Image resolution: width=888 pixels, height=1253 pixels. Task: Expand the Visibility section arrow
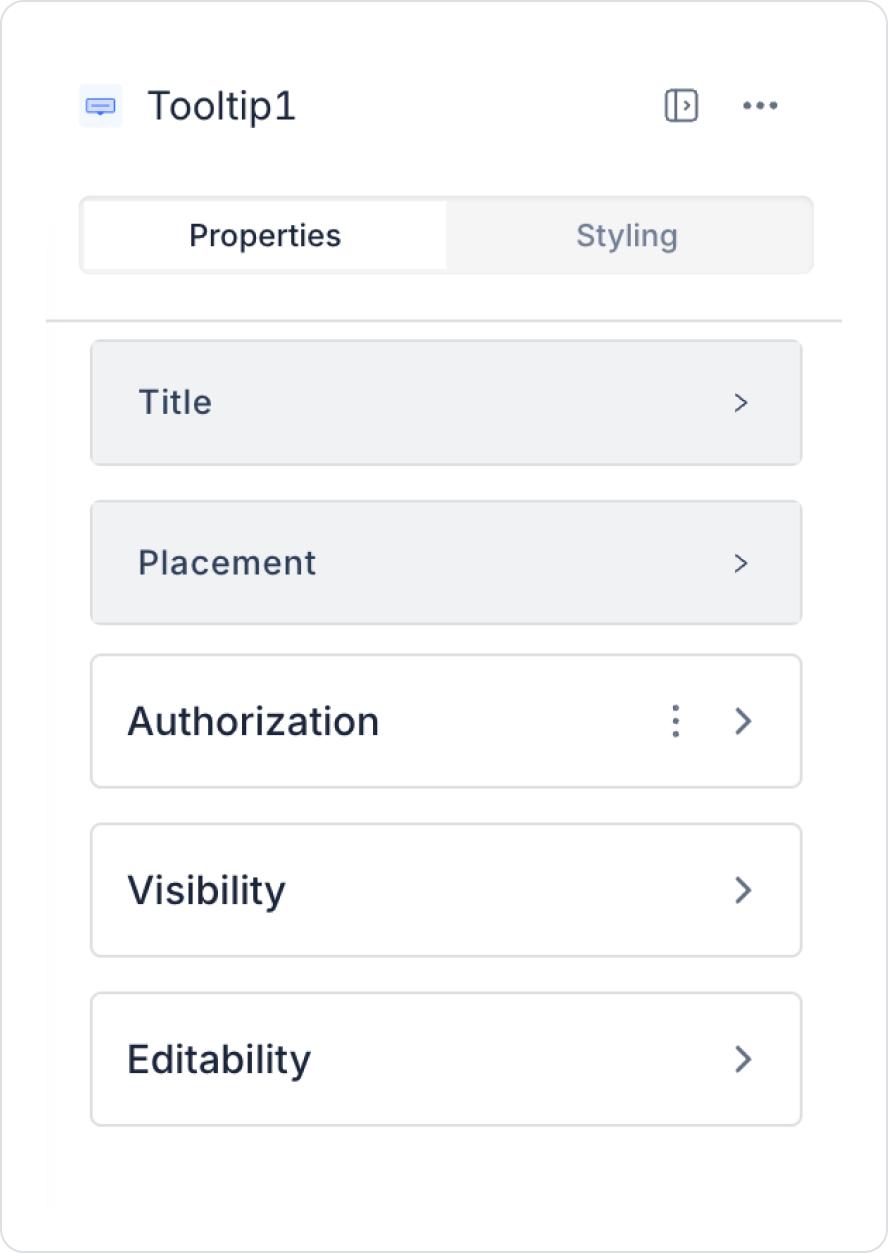(x=743, y=890)
